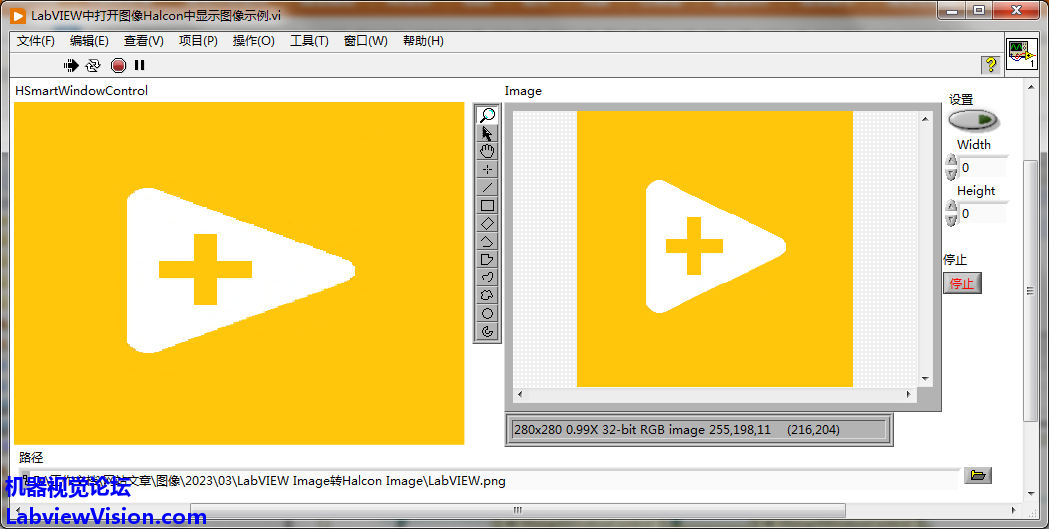Select the Annulus tool
The height and width of the screenshot is (529, 1049).
[x=487, y=331]
